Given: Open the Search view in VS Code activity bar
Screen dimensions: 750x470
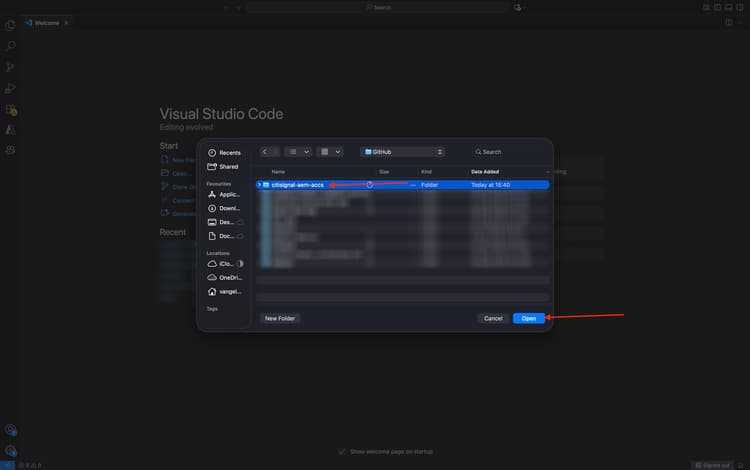Looking at the screenshot, I should (10, 46).
